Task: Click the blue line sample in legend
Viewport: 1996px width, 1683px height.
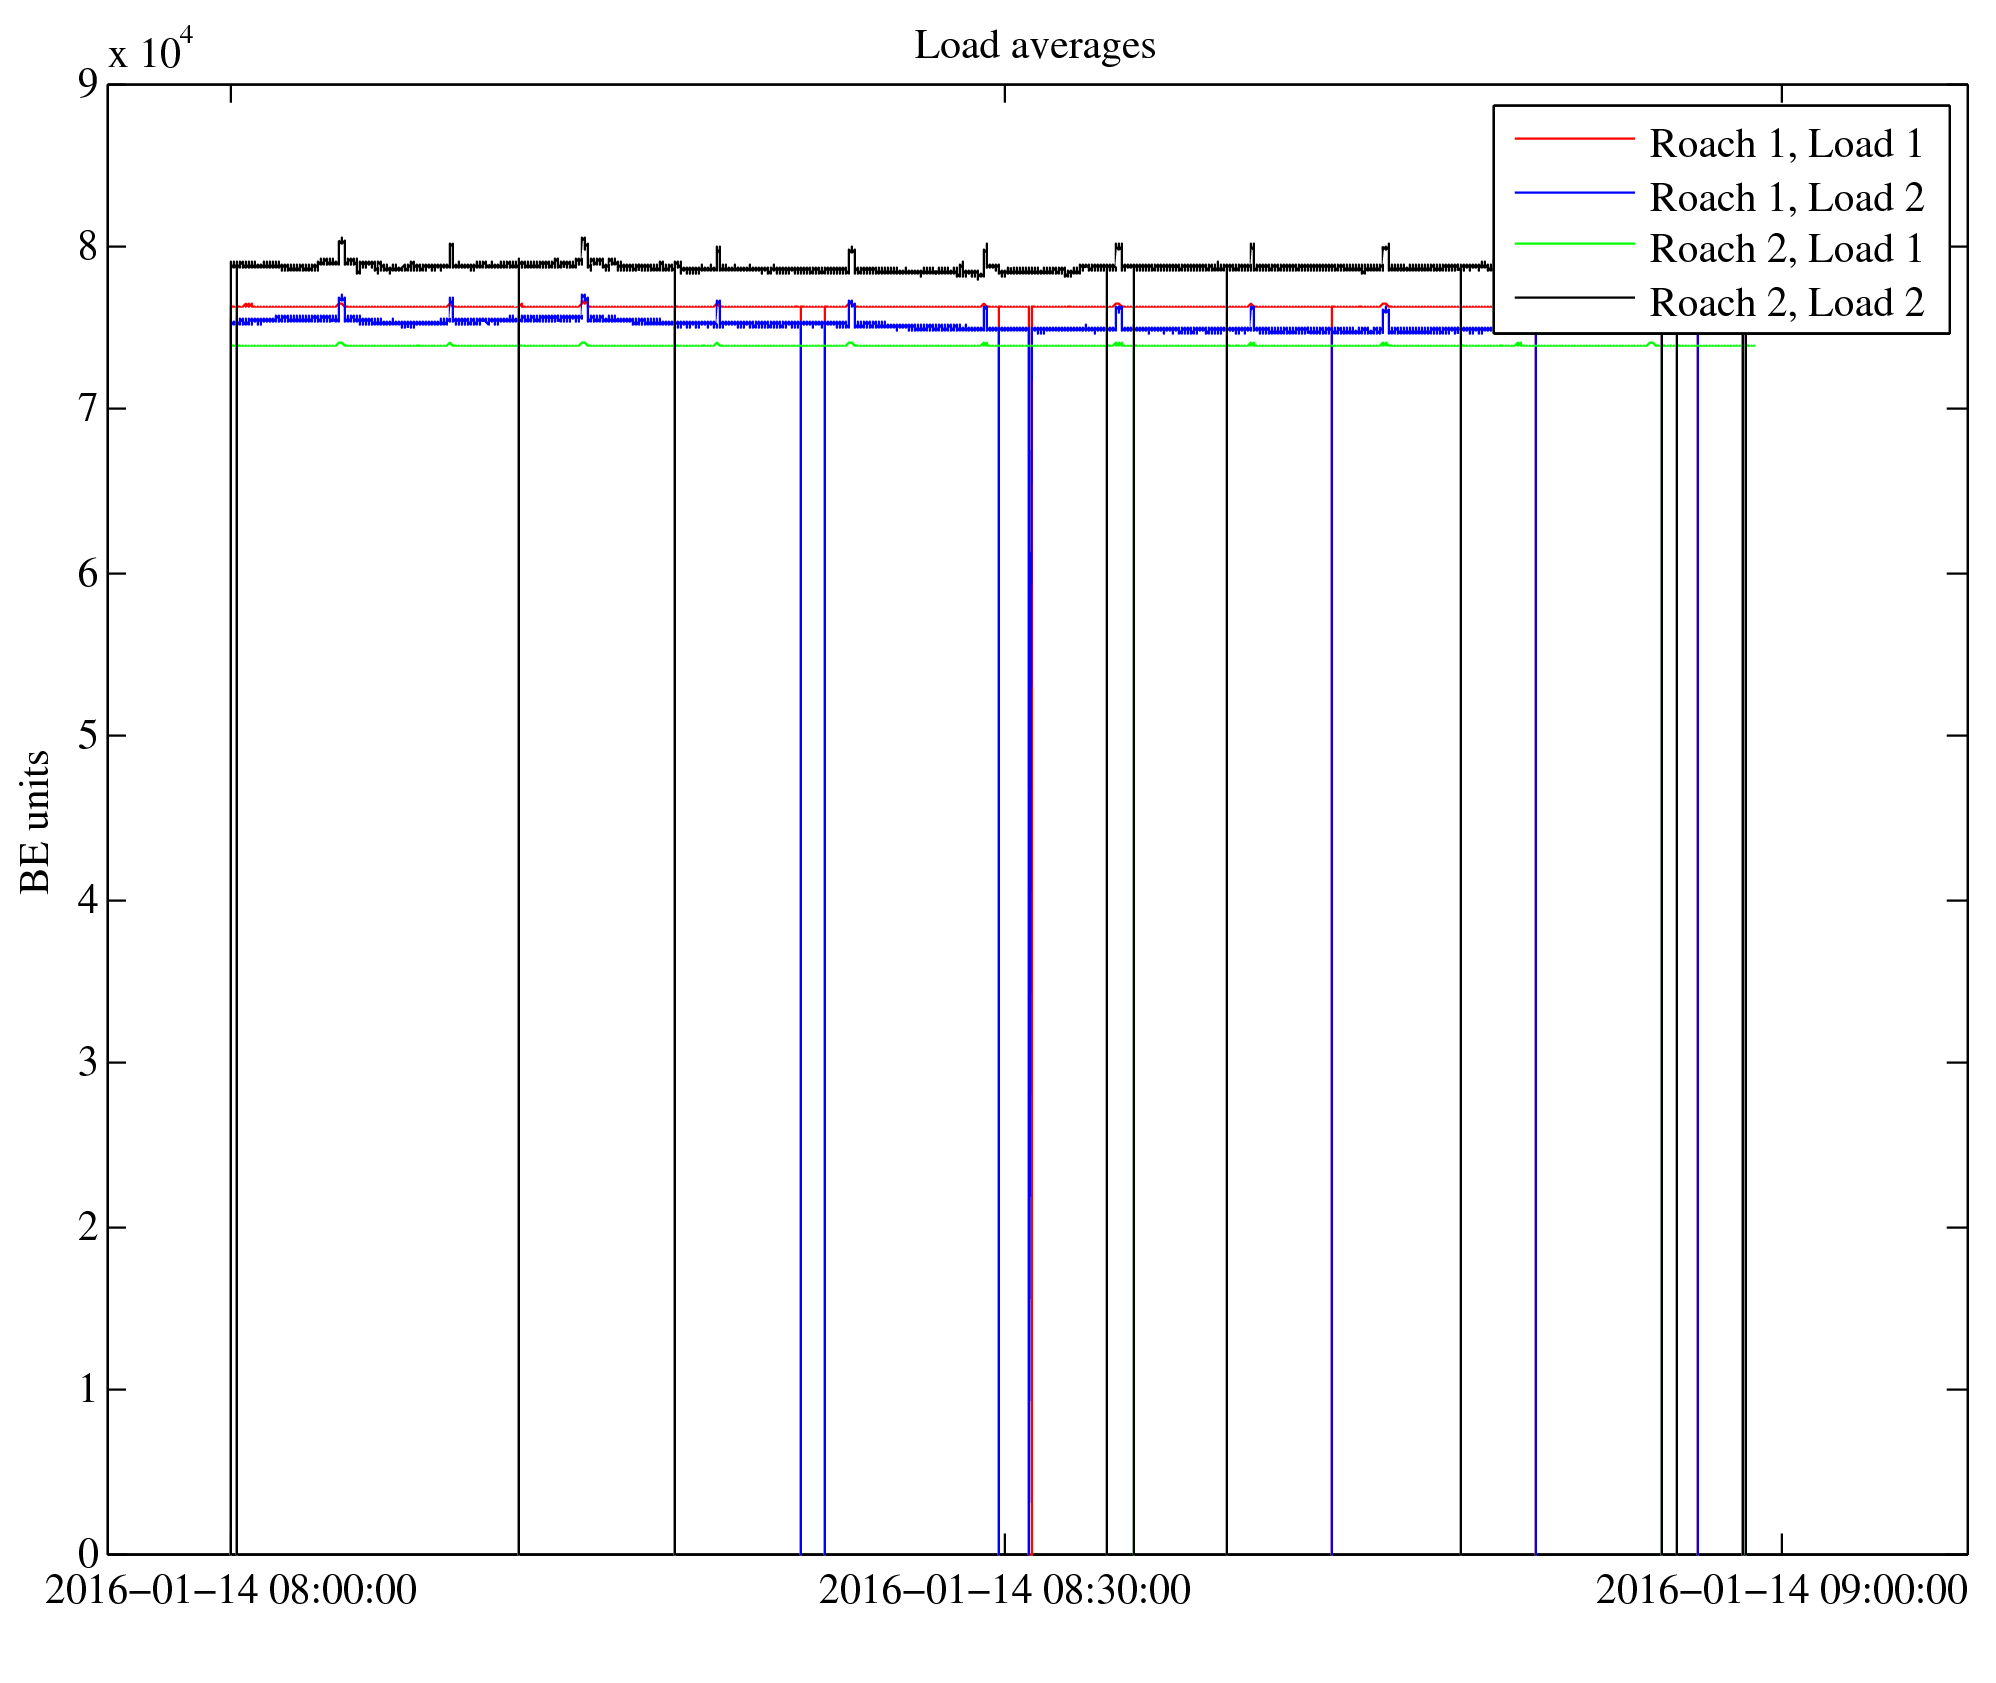Action: pyautogui.click(x=1573, y=191)
